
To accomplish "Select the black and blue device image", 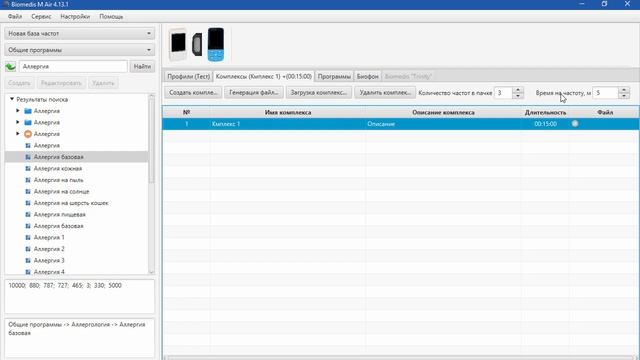I will pos(216,44).
